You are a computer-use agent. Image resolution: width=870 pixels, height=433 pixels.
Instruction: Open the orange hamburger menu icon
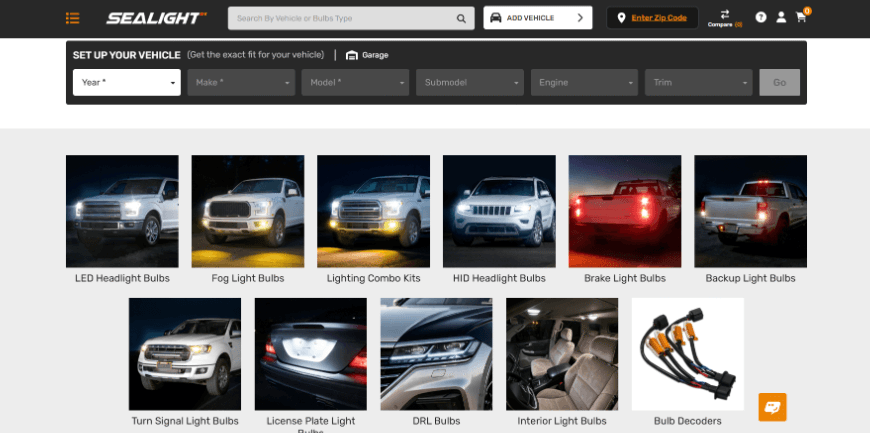[x=72, y=18]
